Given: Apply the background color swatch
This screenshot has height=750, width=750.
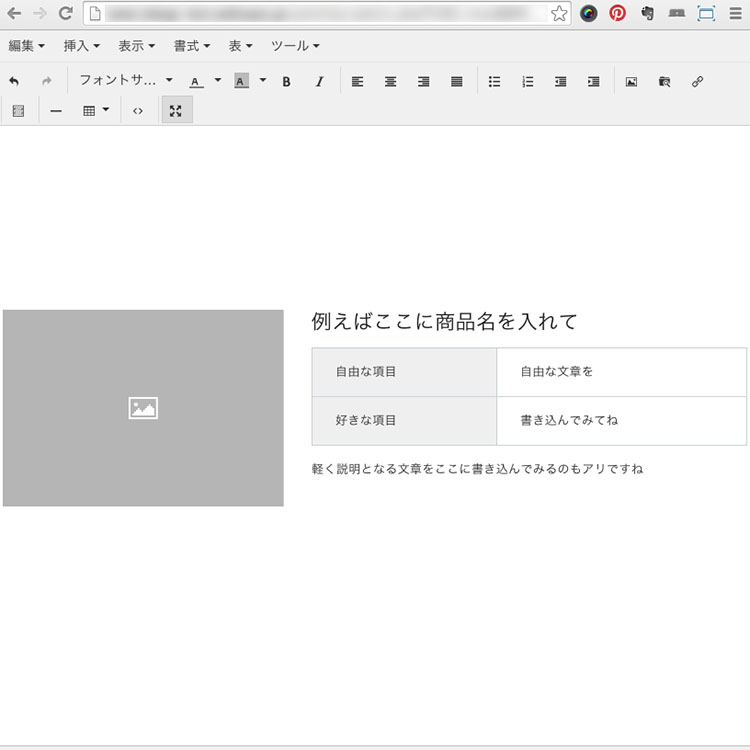Looking at the screenshot, I should pyautogui.click(x=241, y=82).
